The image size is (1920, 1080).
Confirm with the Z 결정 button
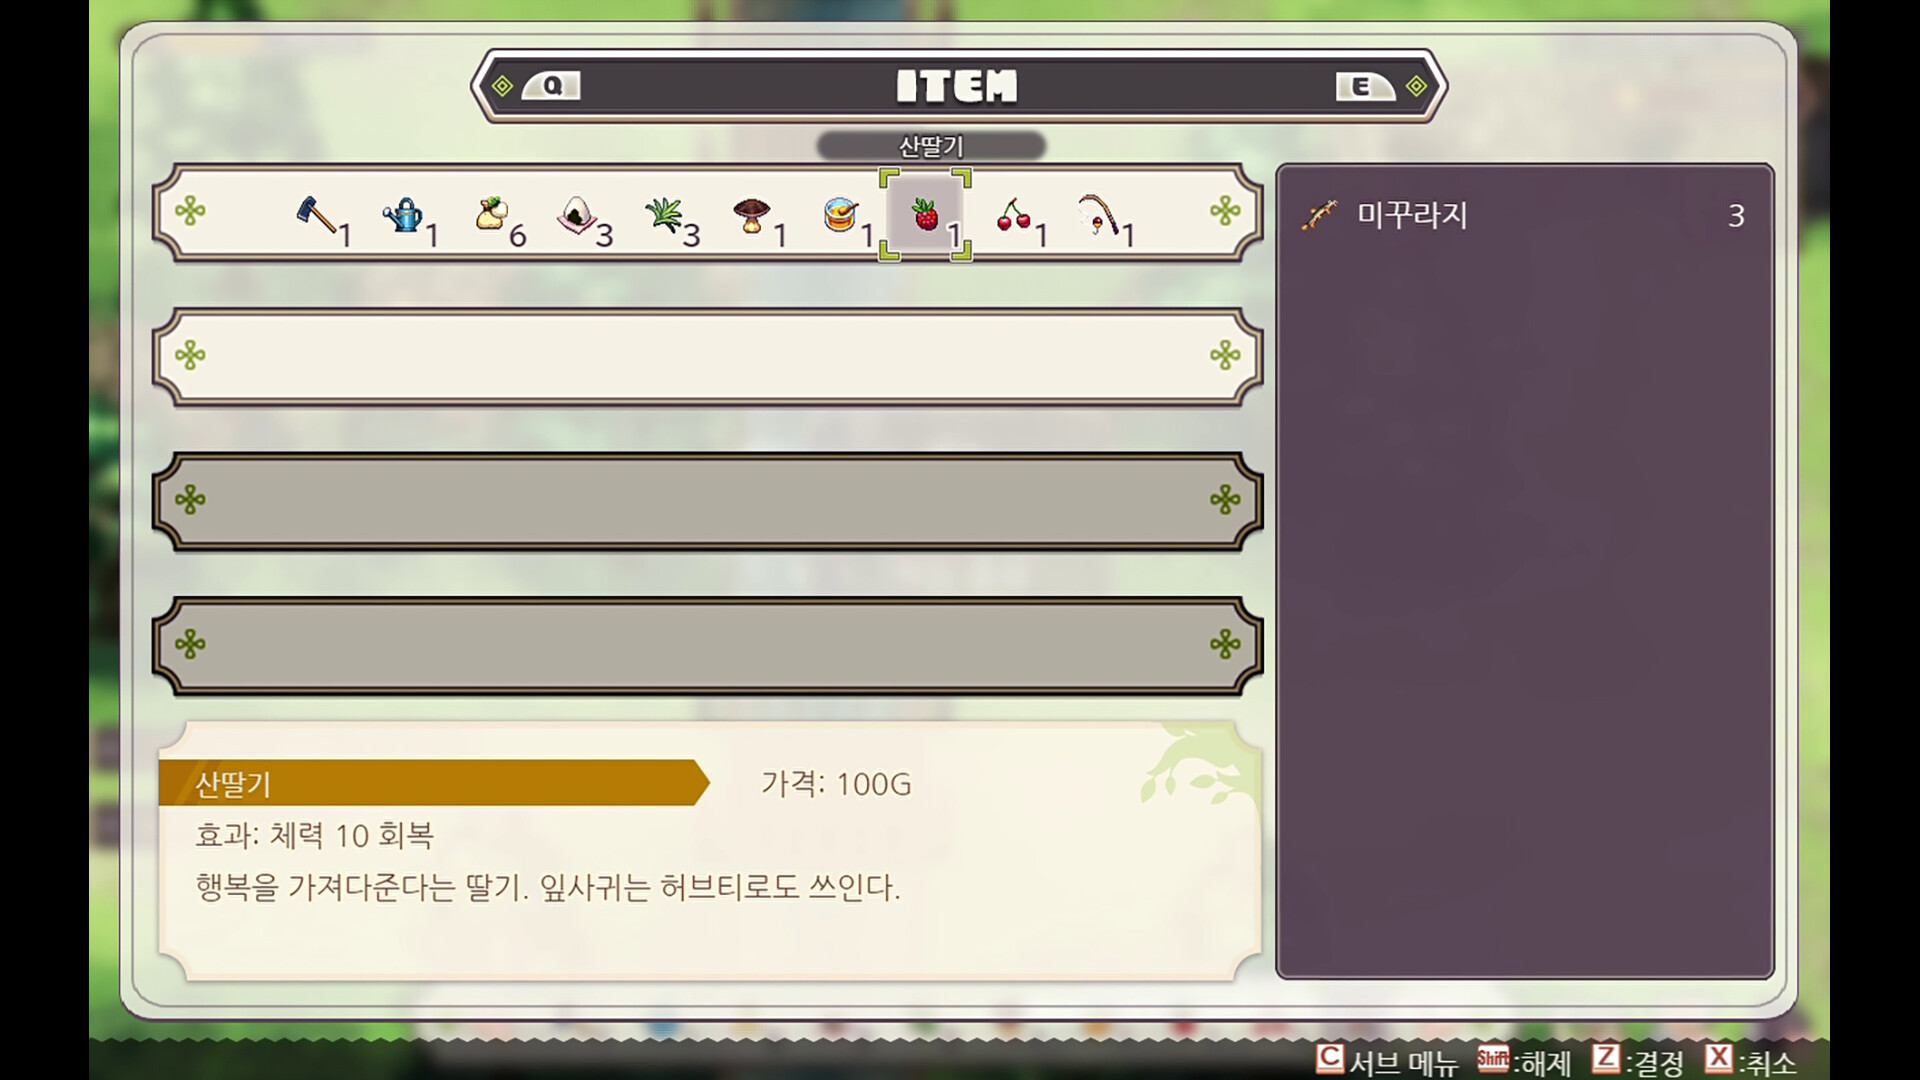pyautogui.click(x=1638, y=1060)
